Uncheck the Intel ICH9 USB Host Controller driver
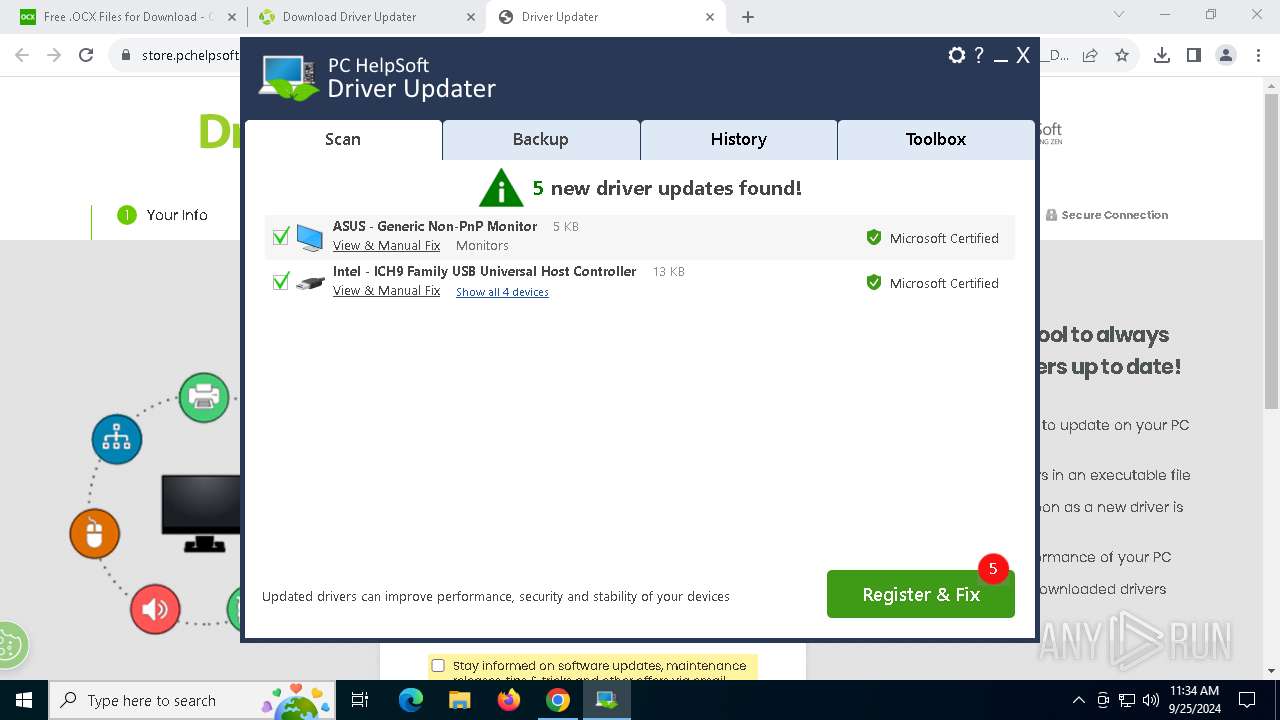 click(x=281, y=282)
